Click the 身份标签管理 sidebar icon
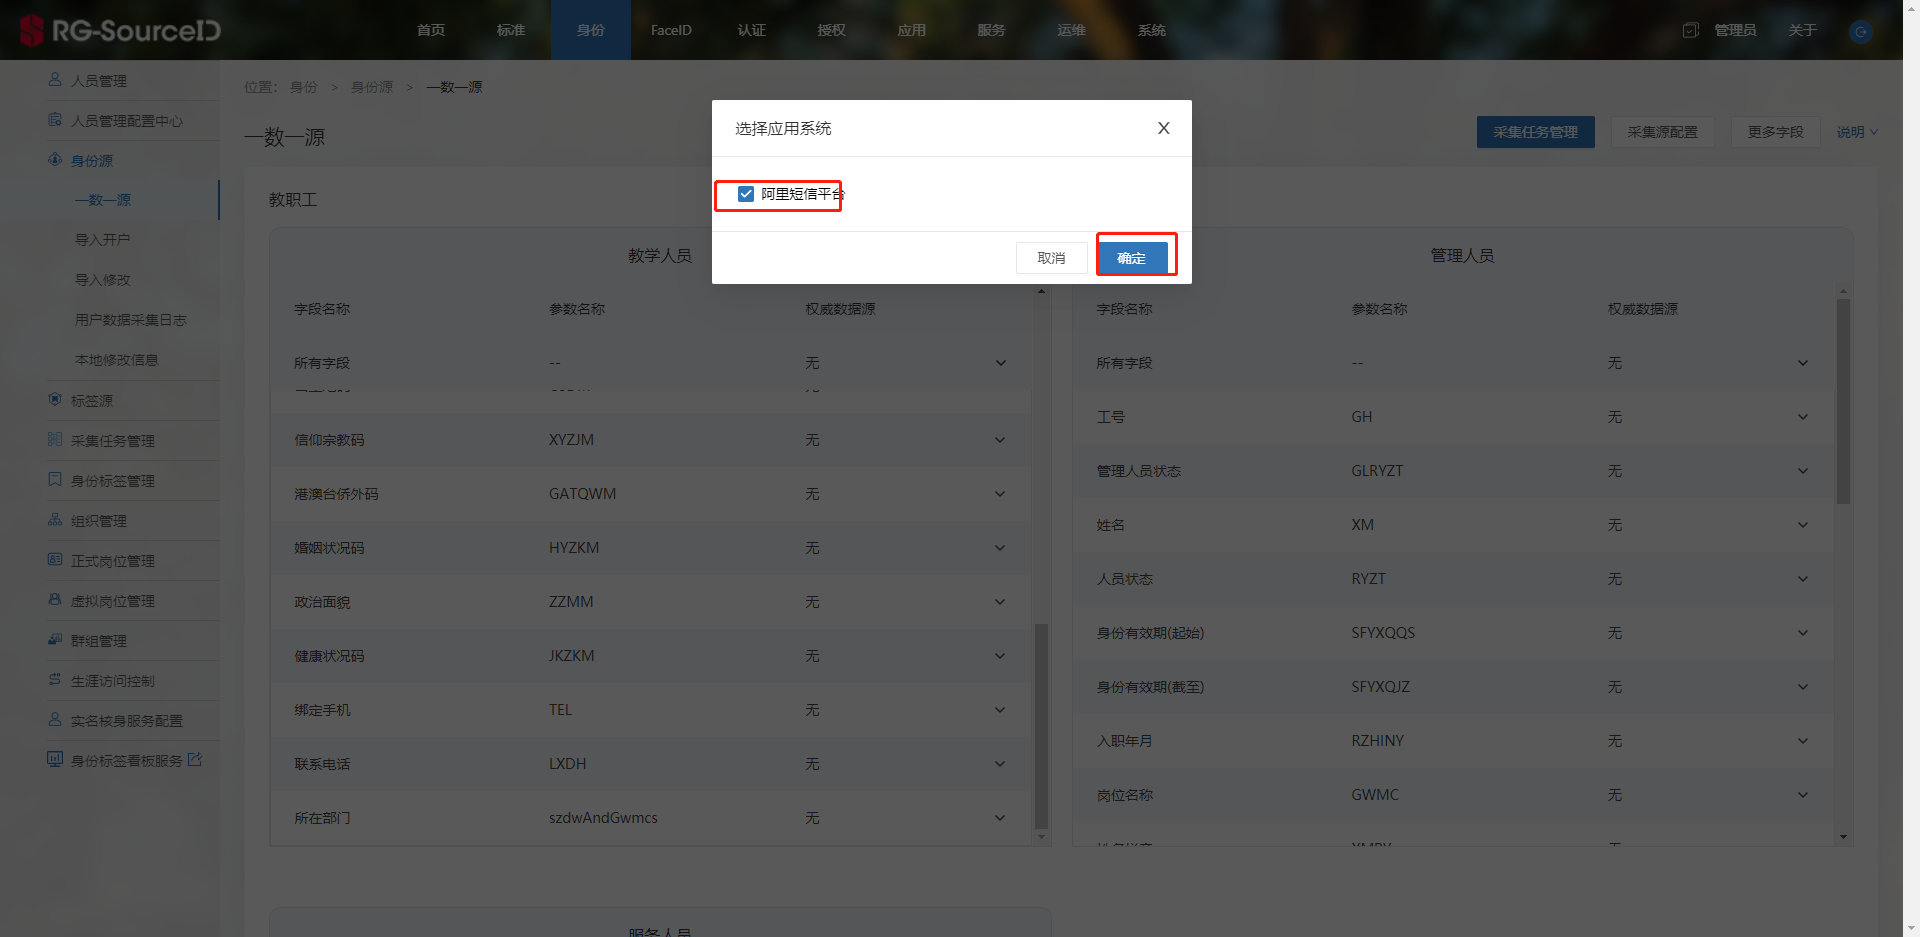Image resolution: width=1920 pixels, height=937 pixels. tap(55, 479)
